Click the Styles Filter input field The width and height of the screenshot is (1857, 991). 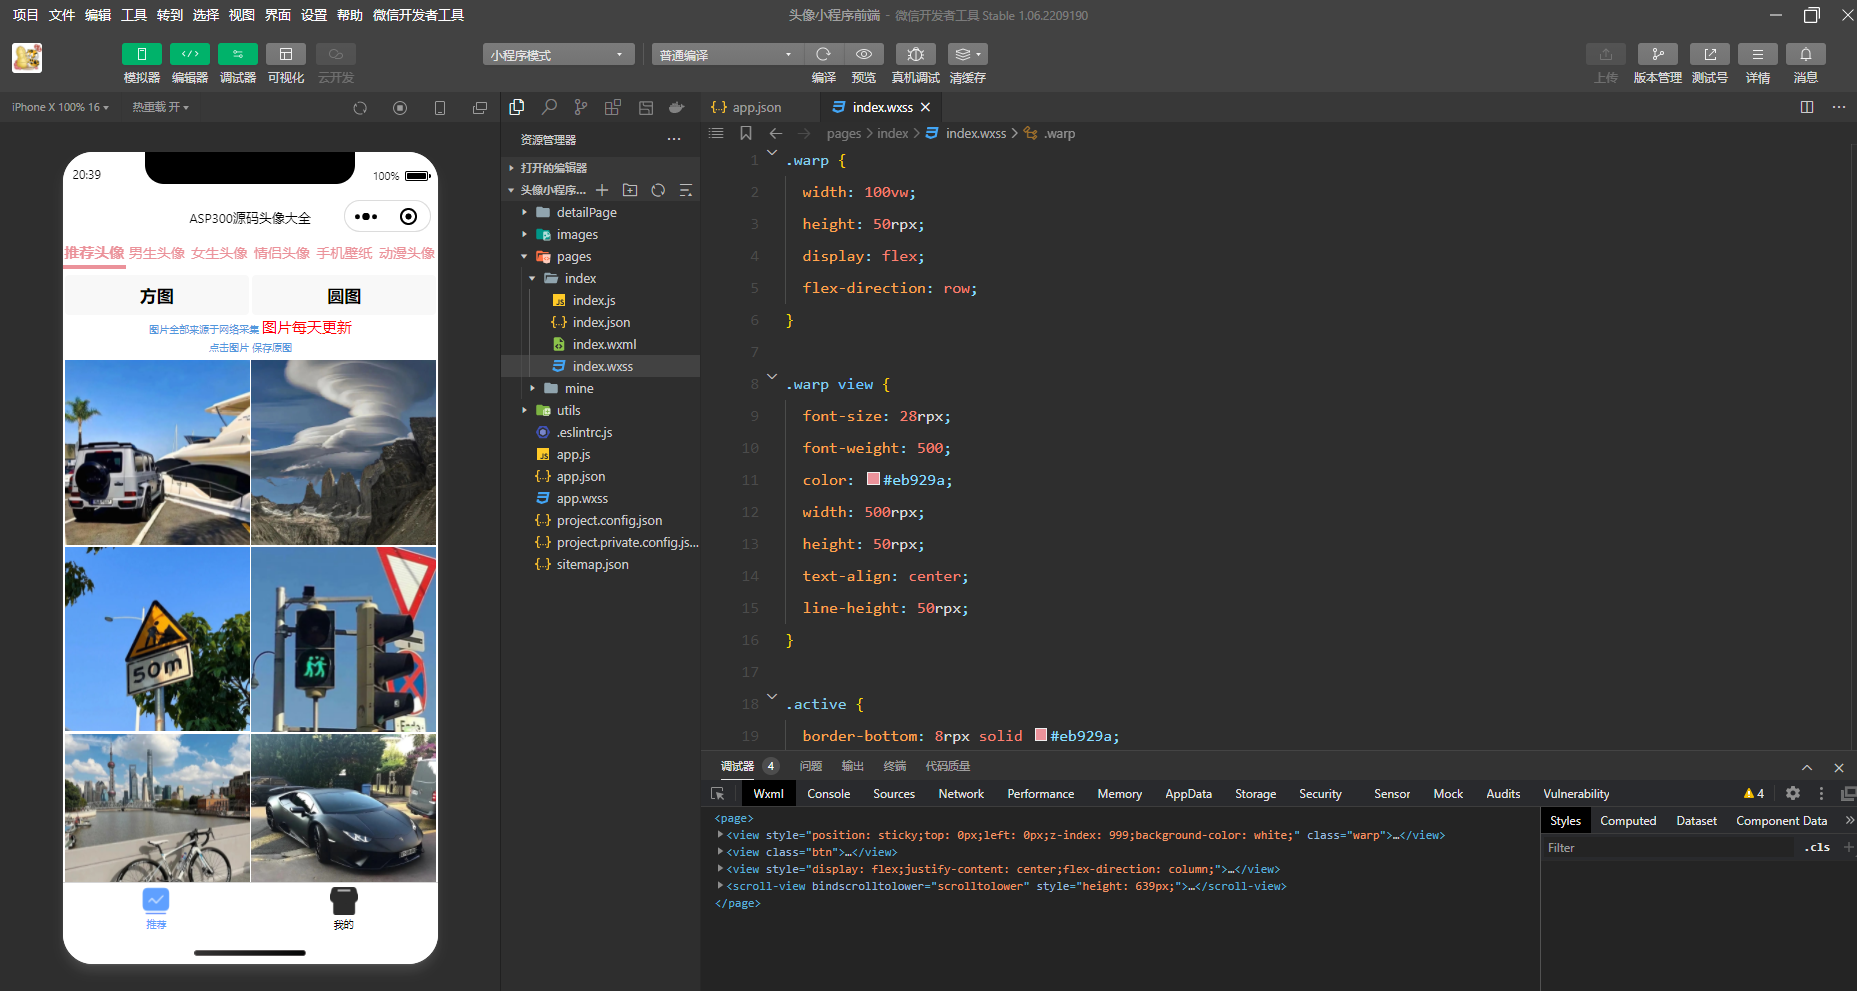(1666, 847)
